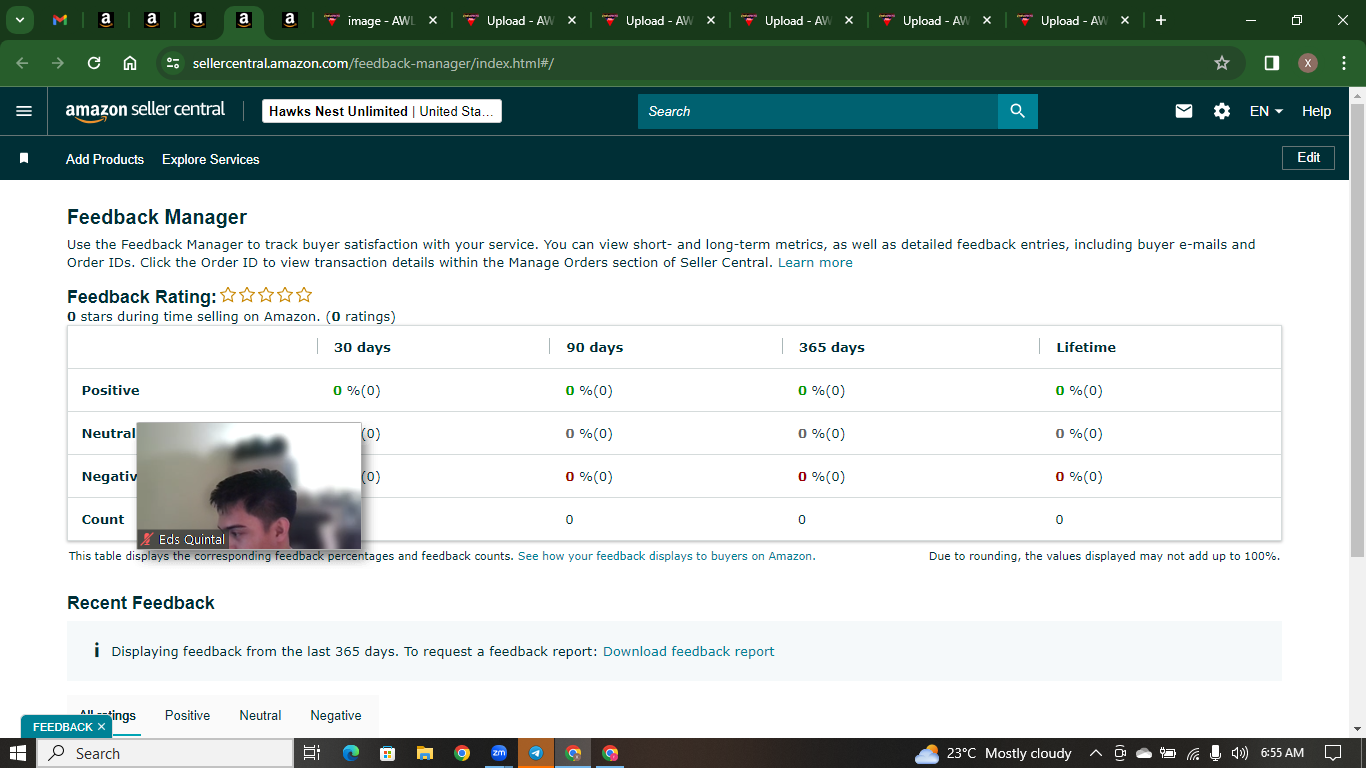This screenshot has width=1366, height=768.
Task: Bookmark this page with the star icon
Action: [1222, 63]
